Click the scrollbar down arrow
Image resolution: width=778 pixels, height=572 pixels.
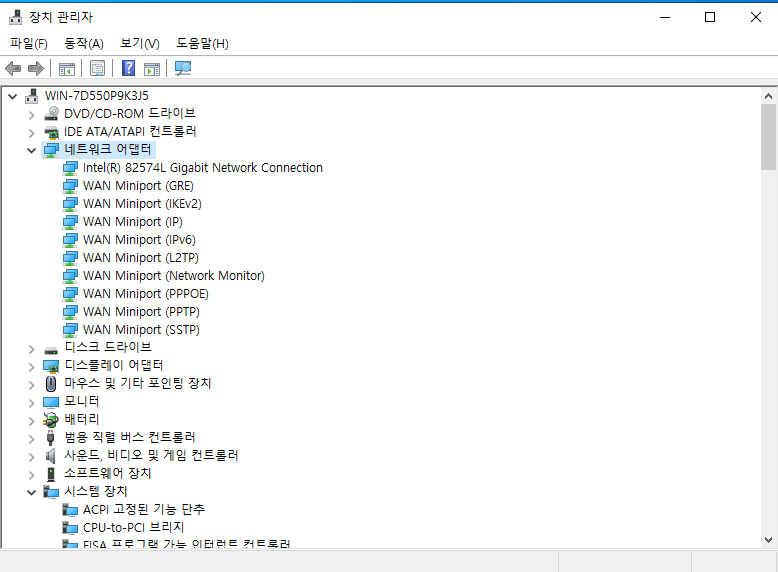point(769,540)
